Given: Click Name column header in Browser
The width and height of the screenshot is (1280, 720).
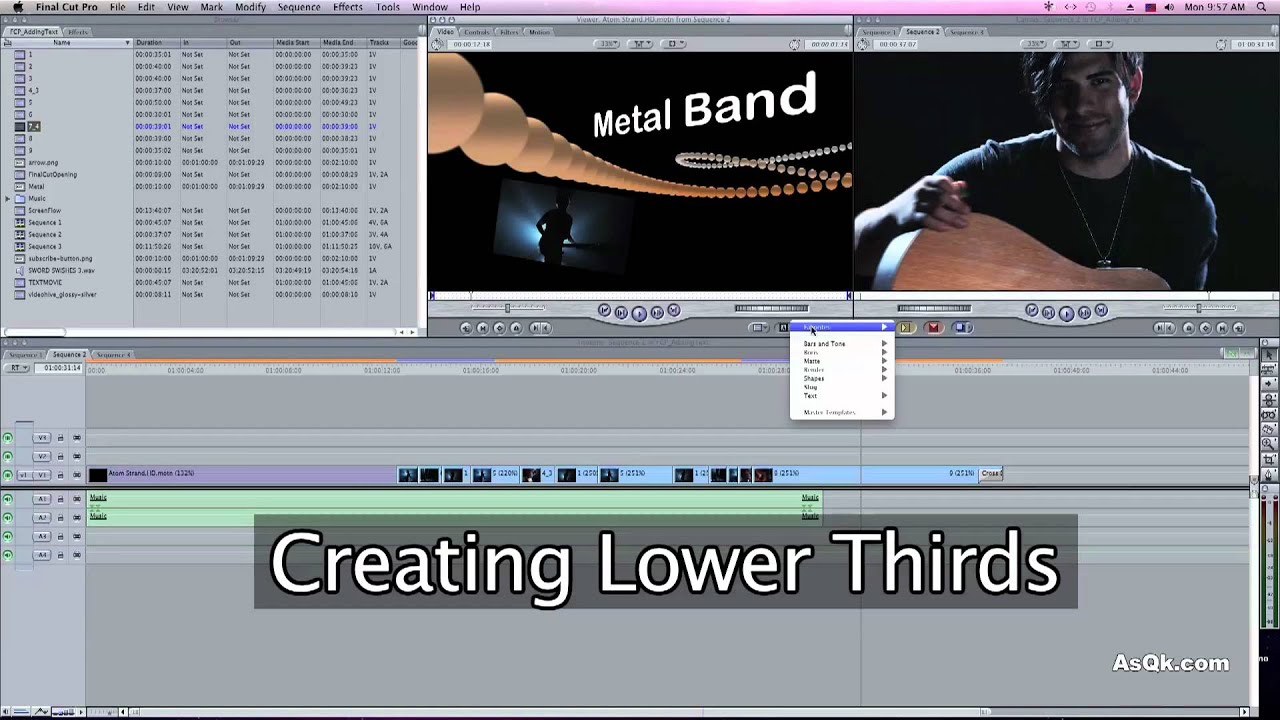Looking at the screenshot, I should coord(62,42).
